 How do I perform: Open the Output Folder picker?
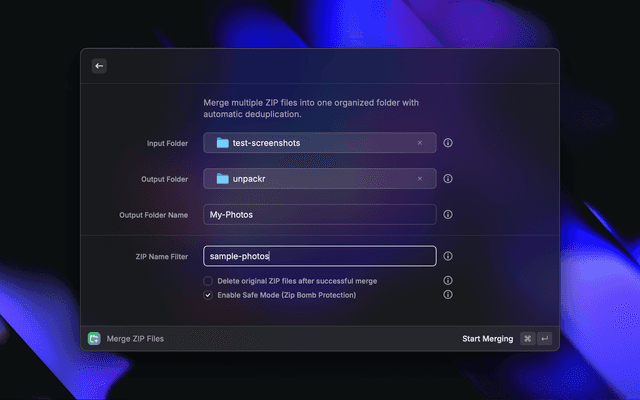click(x=310, y=179)
